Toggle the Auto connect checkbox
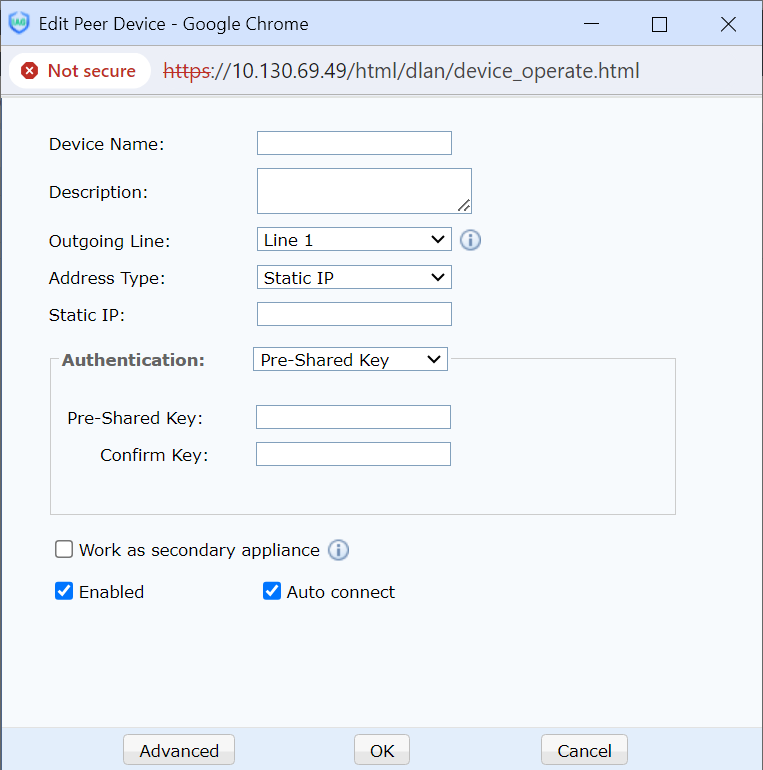 pos(272,592)
